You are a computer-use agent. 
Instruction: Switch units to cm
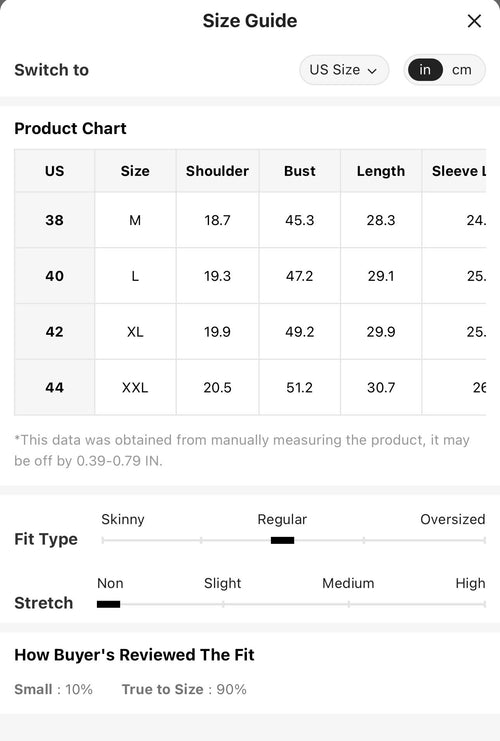[462, 70]
